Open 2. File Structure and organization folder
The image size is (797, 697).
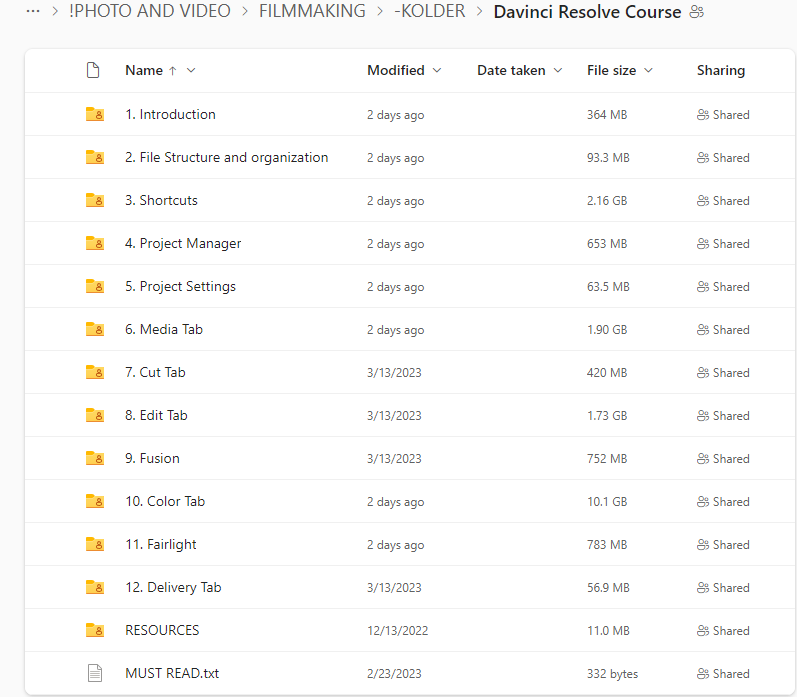(x=227, y=158)
